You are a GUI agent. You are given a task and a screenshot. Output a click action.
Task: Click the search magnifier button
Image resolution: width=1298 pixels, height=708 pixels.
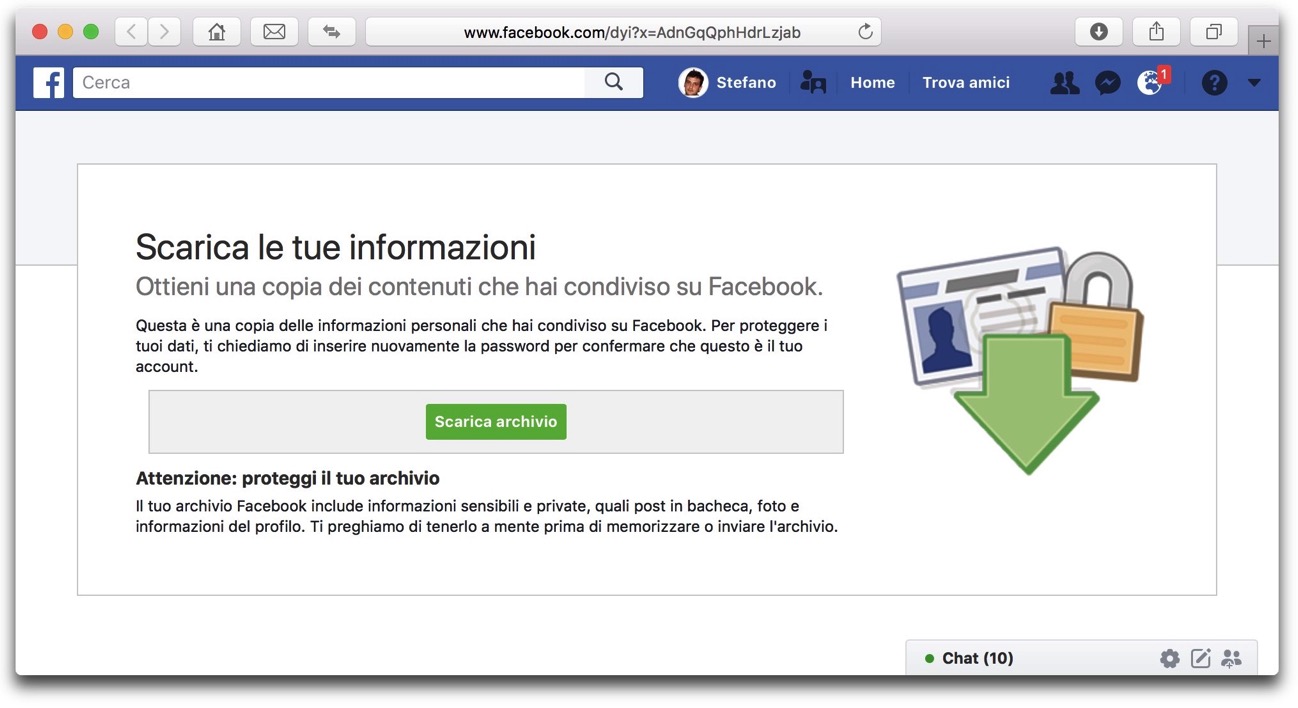614,83
